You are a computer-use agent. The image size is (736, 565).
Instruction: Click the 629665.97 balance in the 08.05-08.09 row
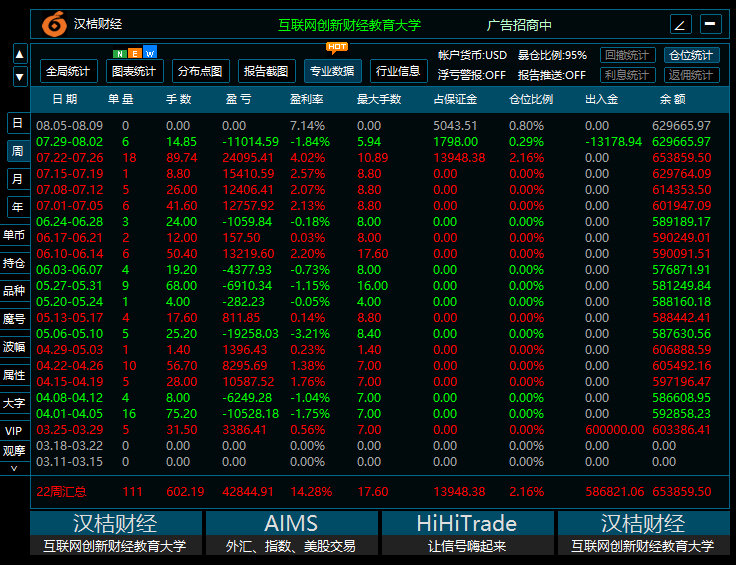682,126
